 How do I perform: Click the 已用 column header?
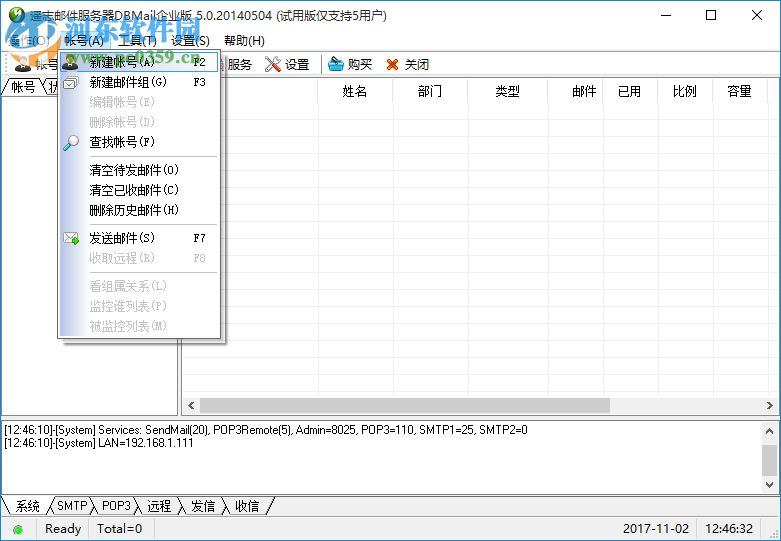[x=630, y=91]
